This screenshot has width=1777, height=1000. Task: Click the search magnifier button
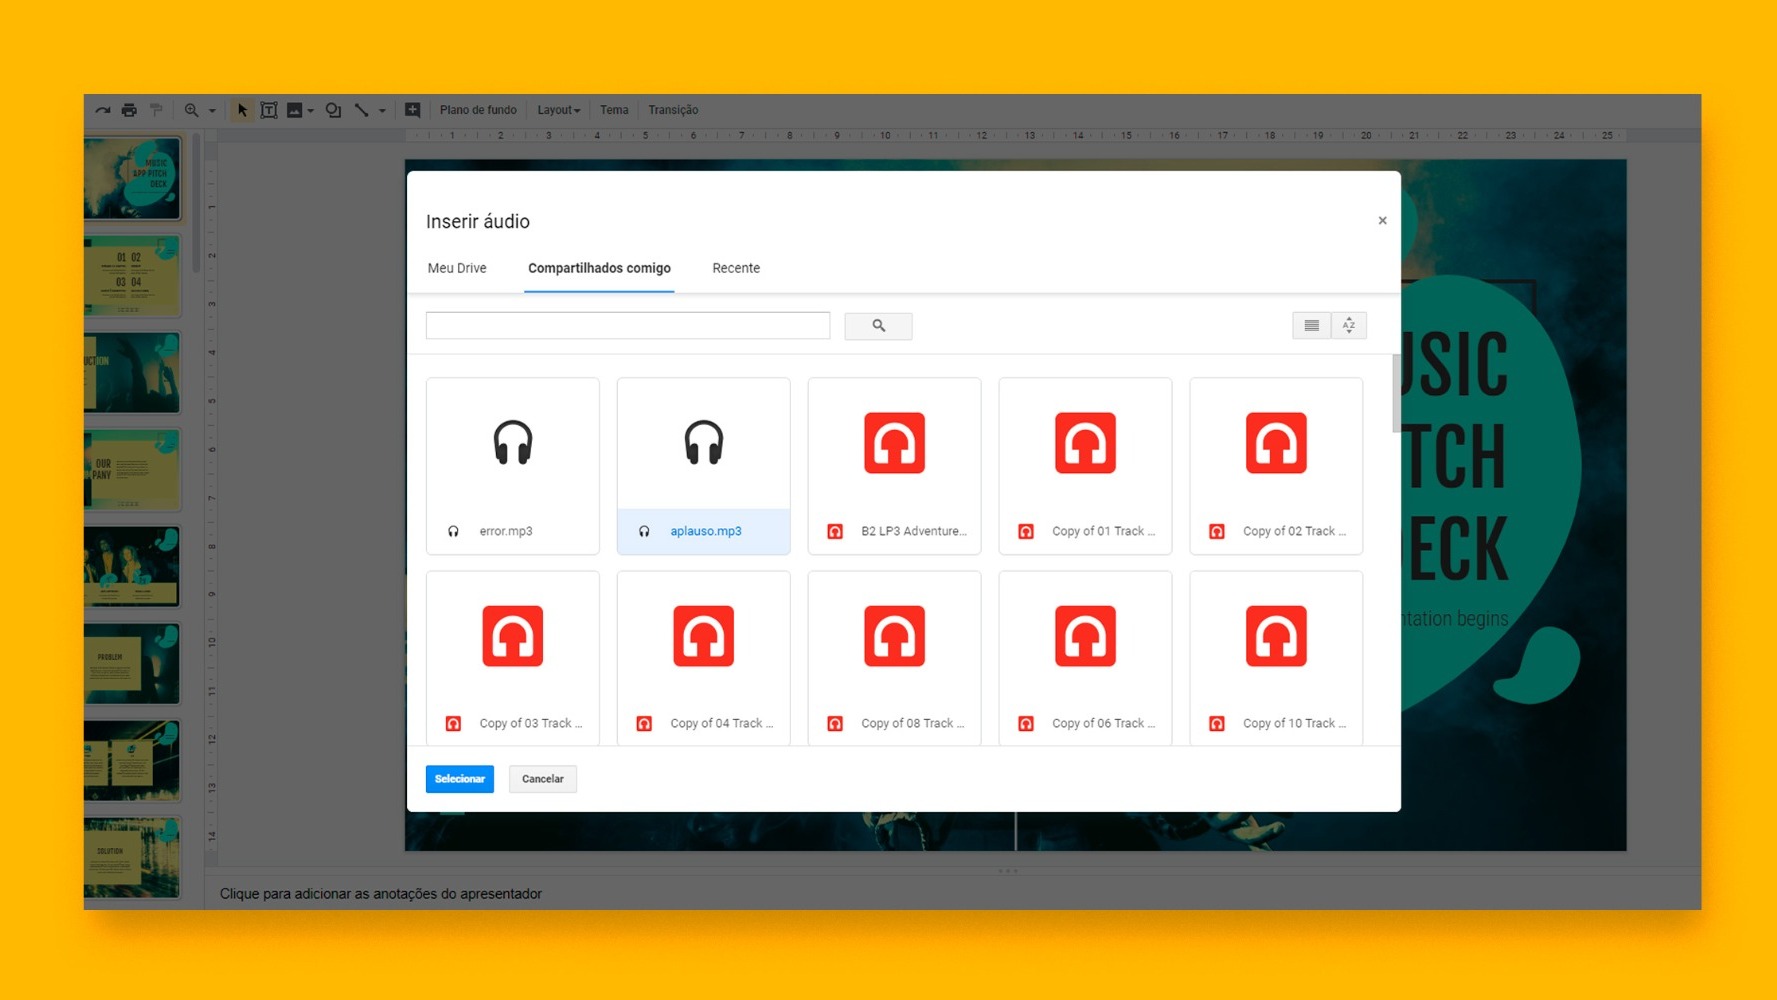878,326
